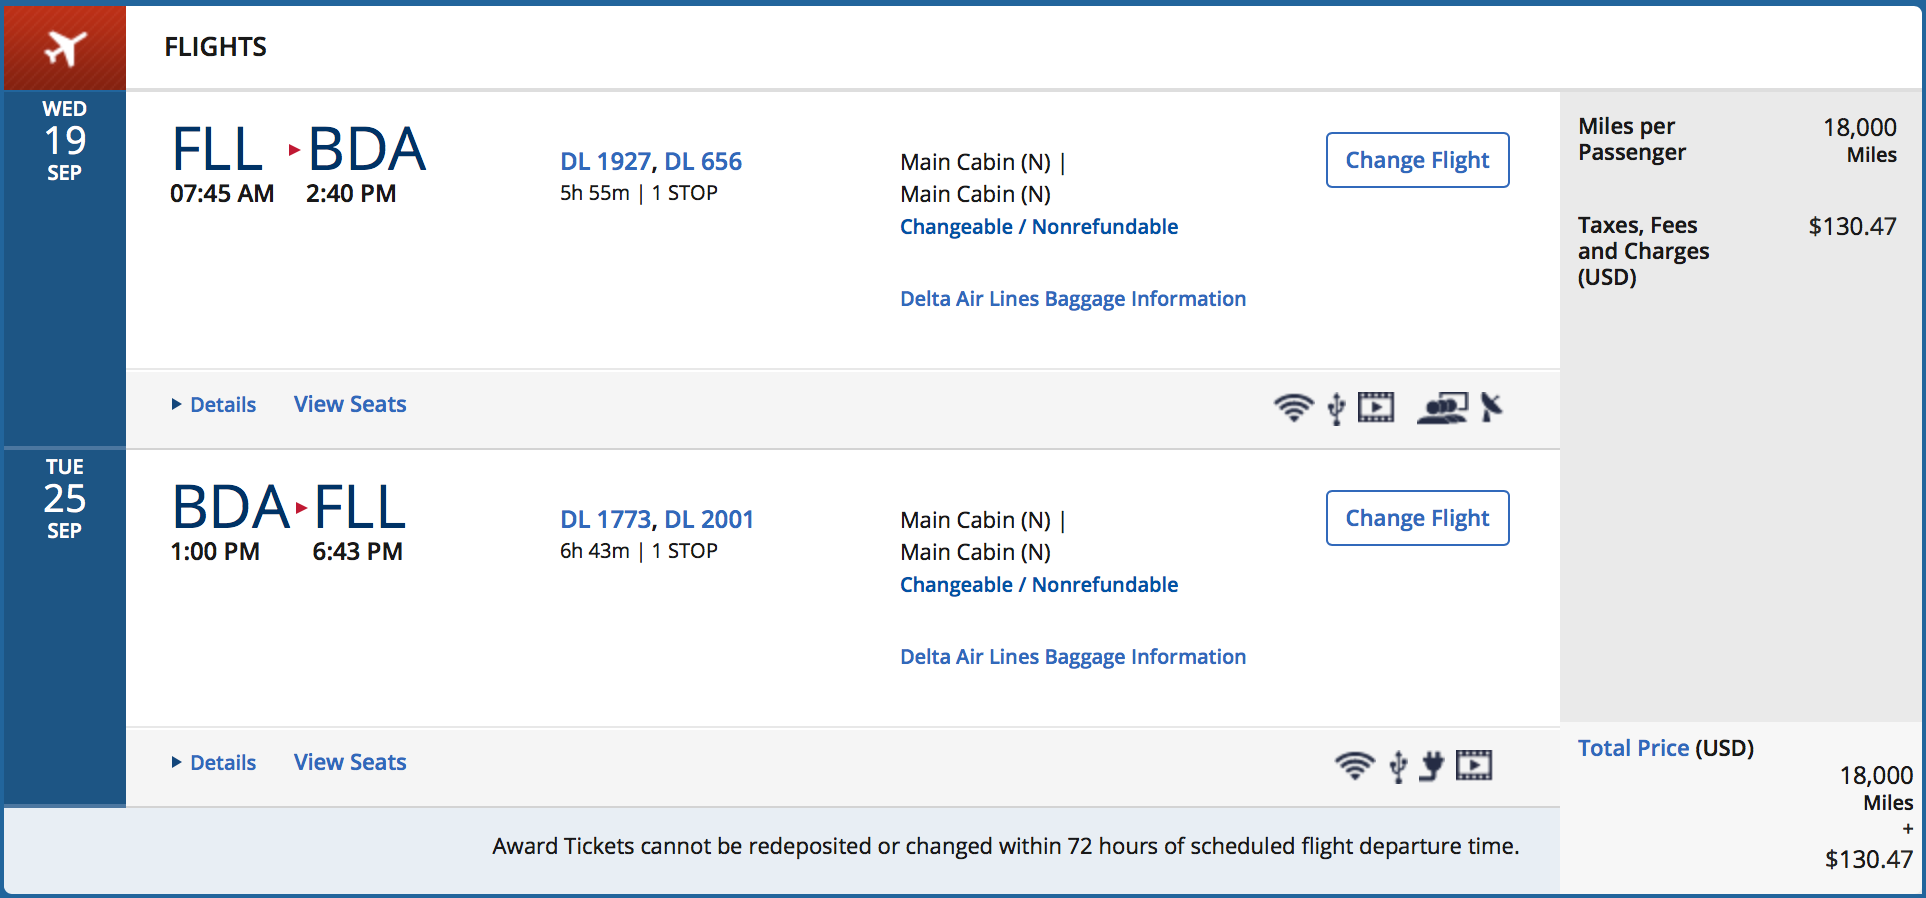Expand Details for the FLL to BDA flight
Viewport: 1926px width, 898px height.
214,404
